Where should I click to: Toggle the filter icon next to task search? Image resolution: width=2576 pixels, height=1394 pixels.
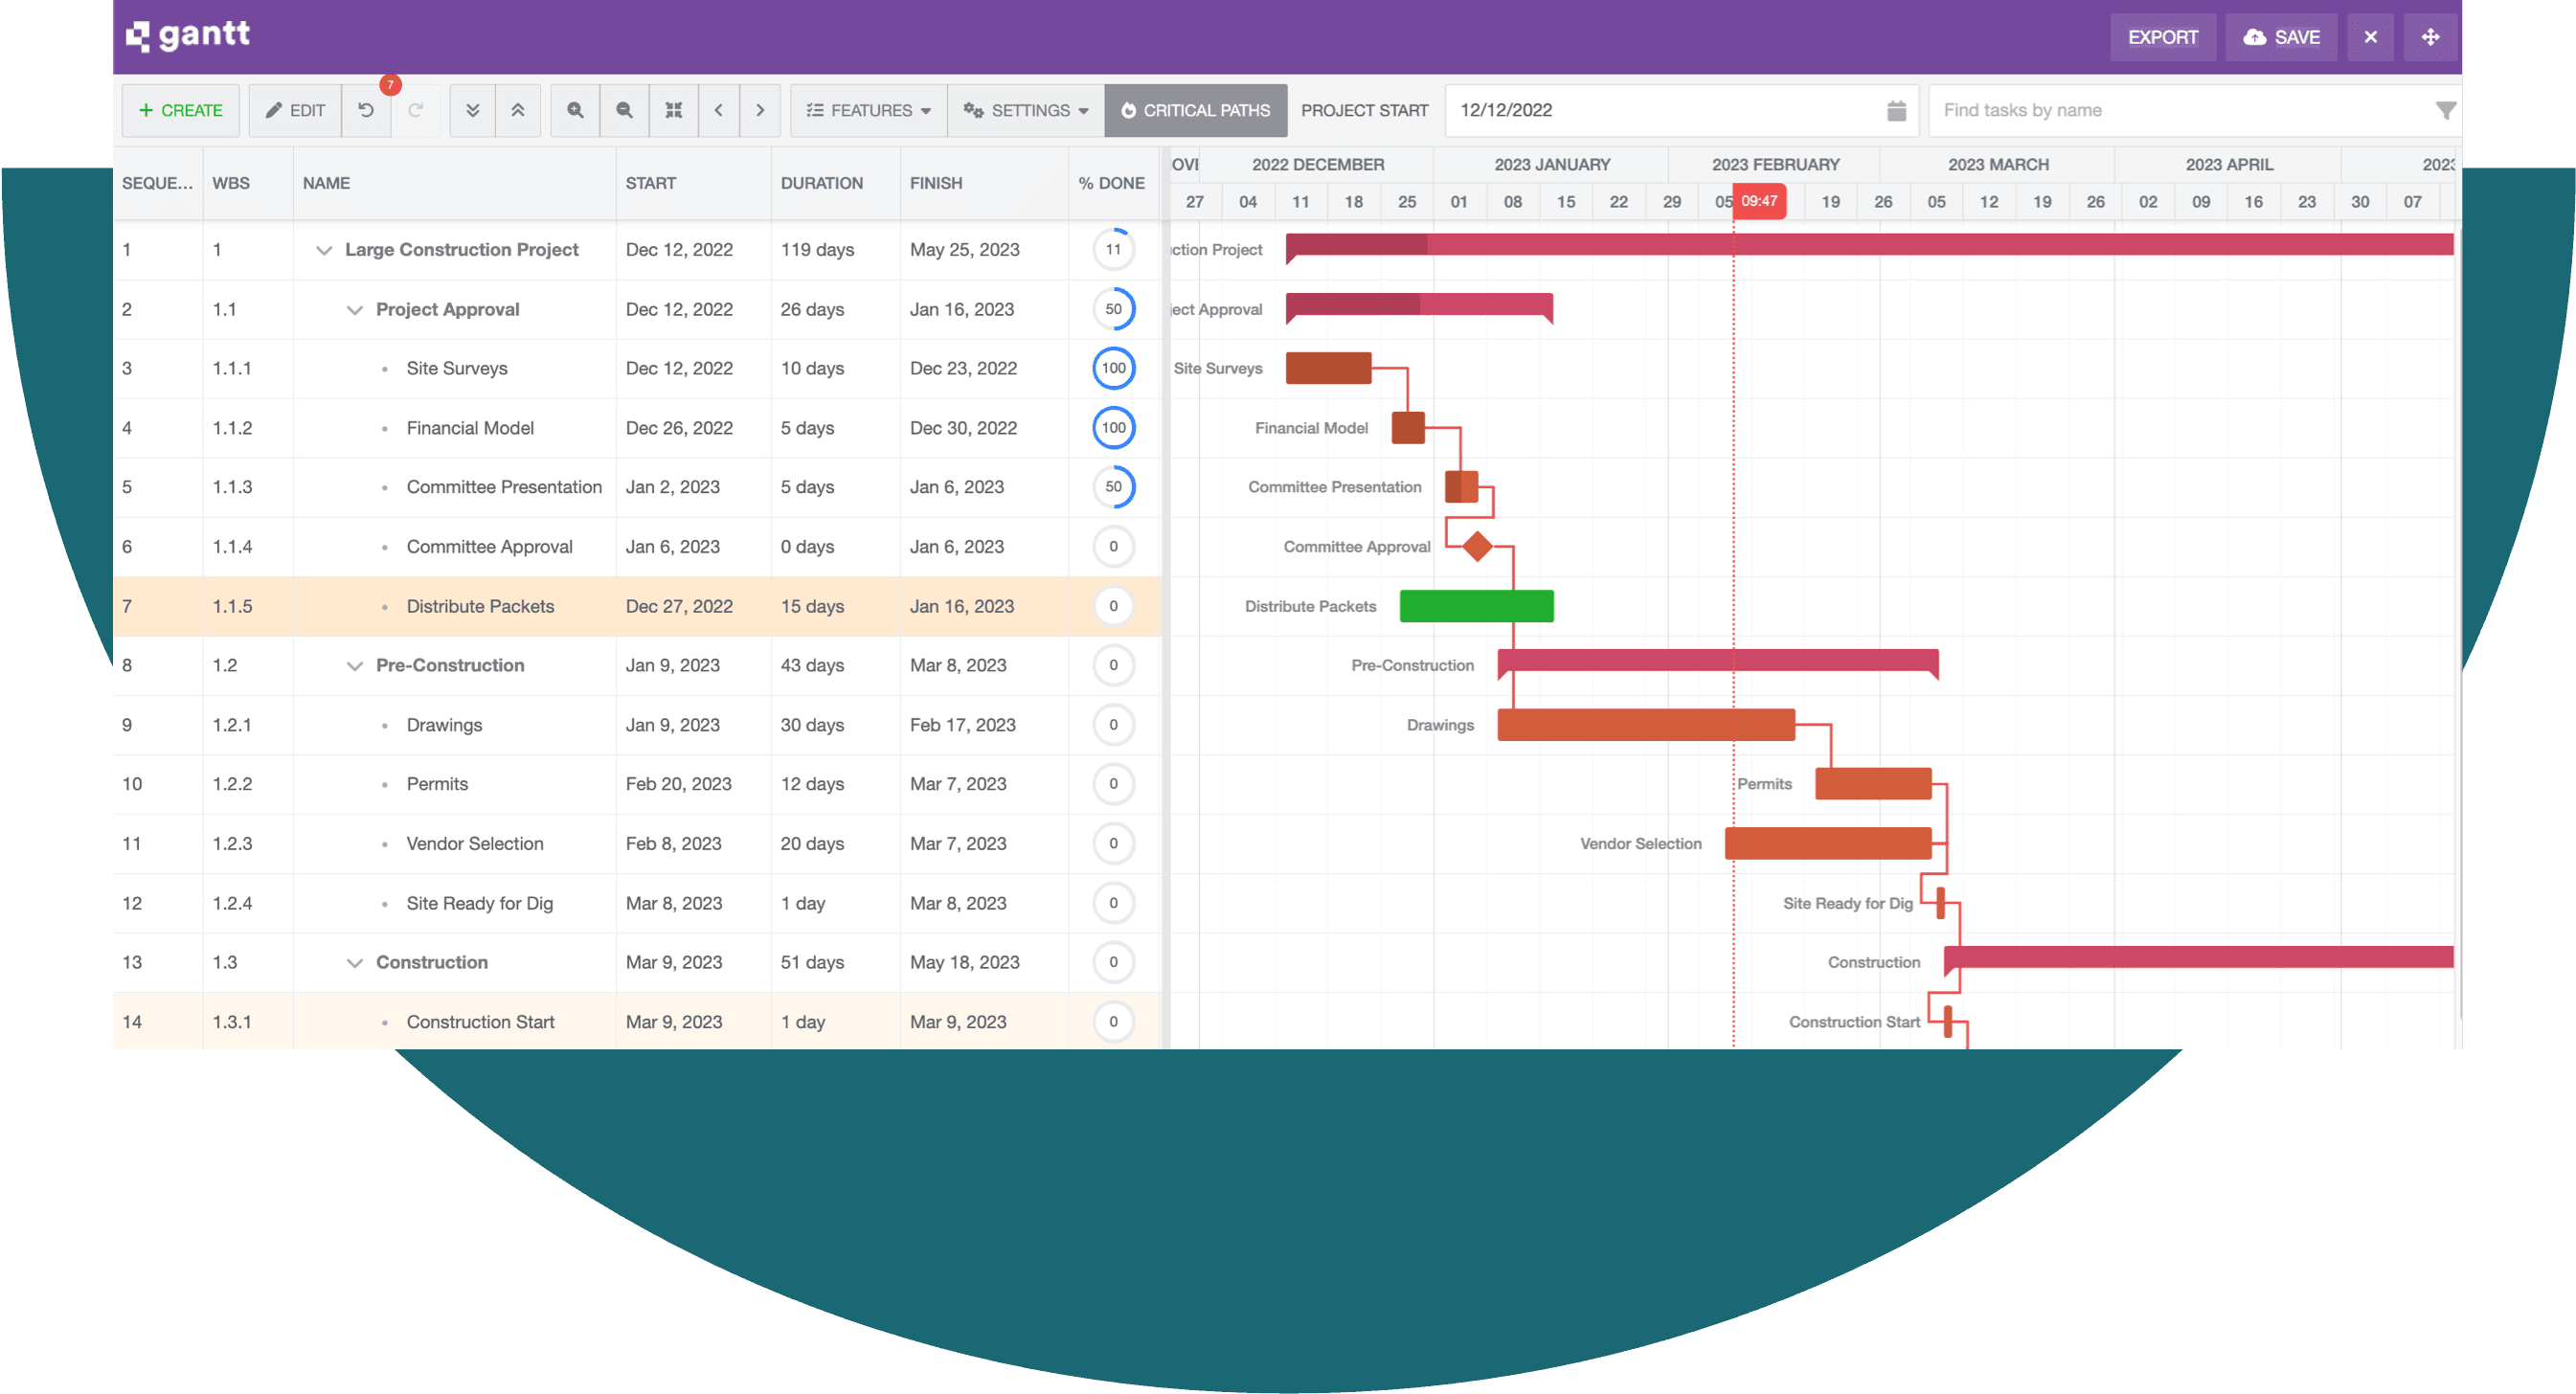(x=2446, y=110)
